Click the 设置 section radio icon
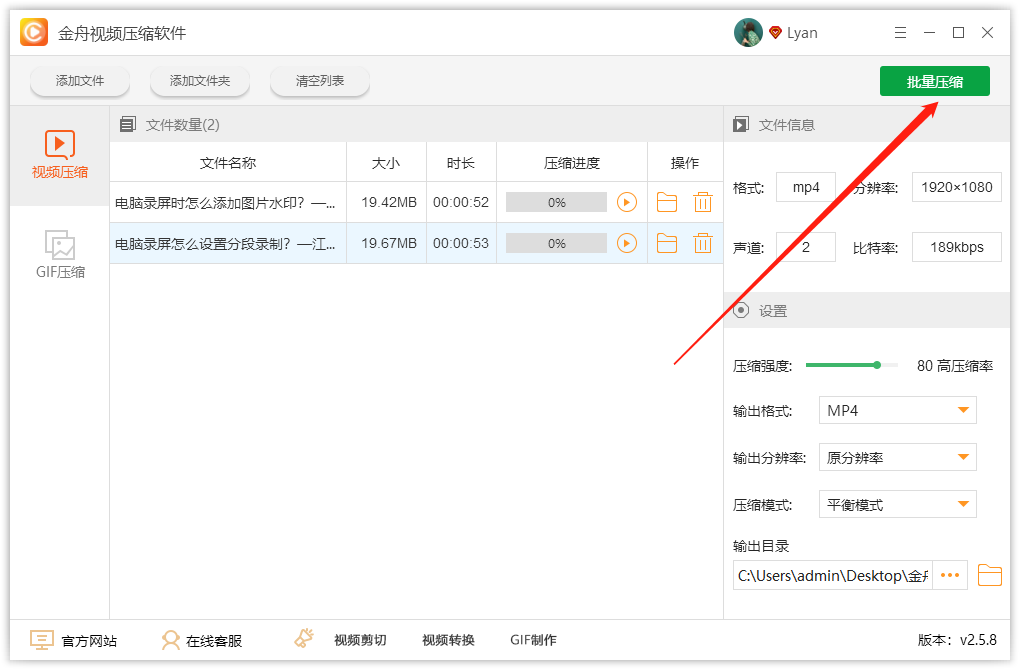 [741, 310]
